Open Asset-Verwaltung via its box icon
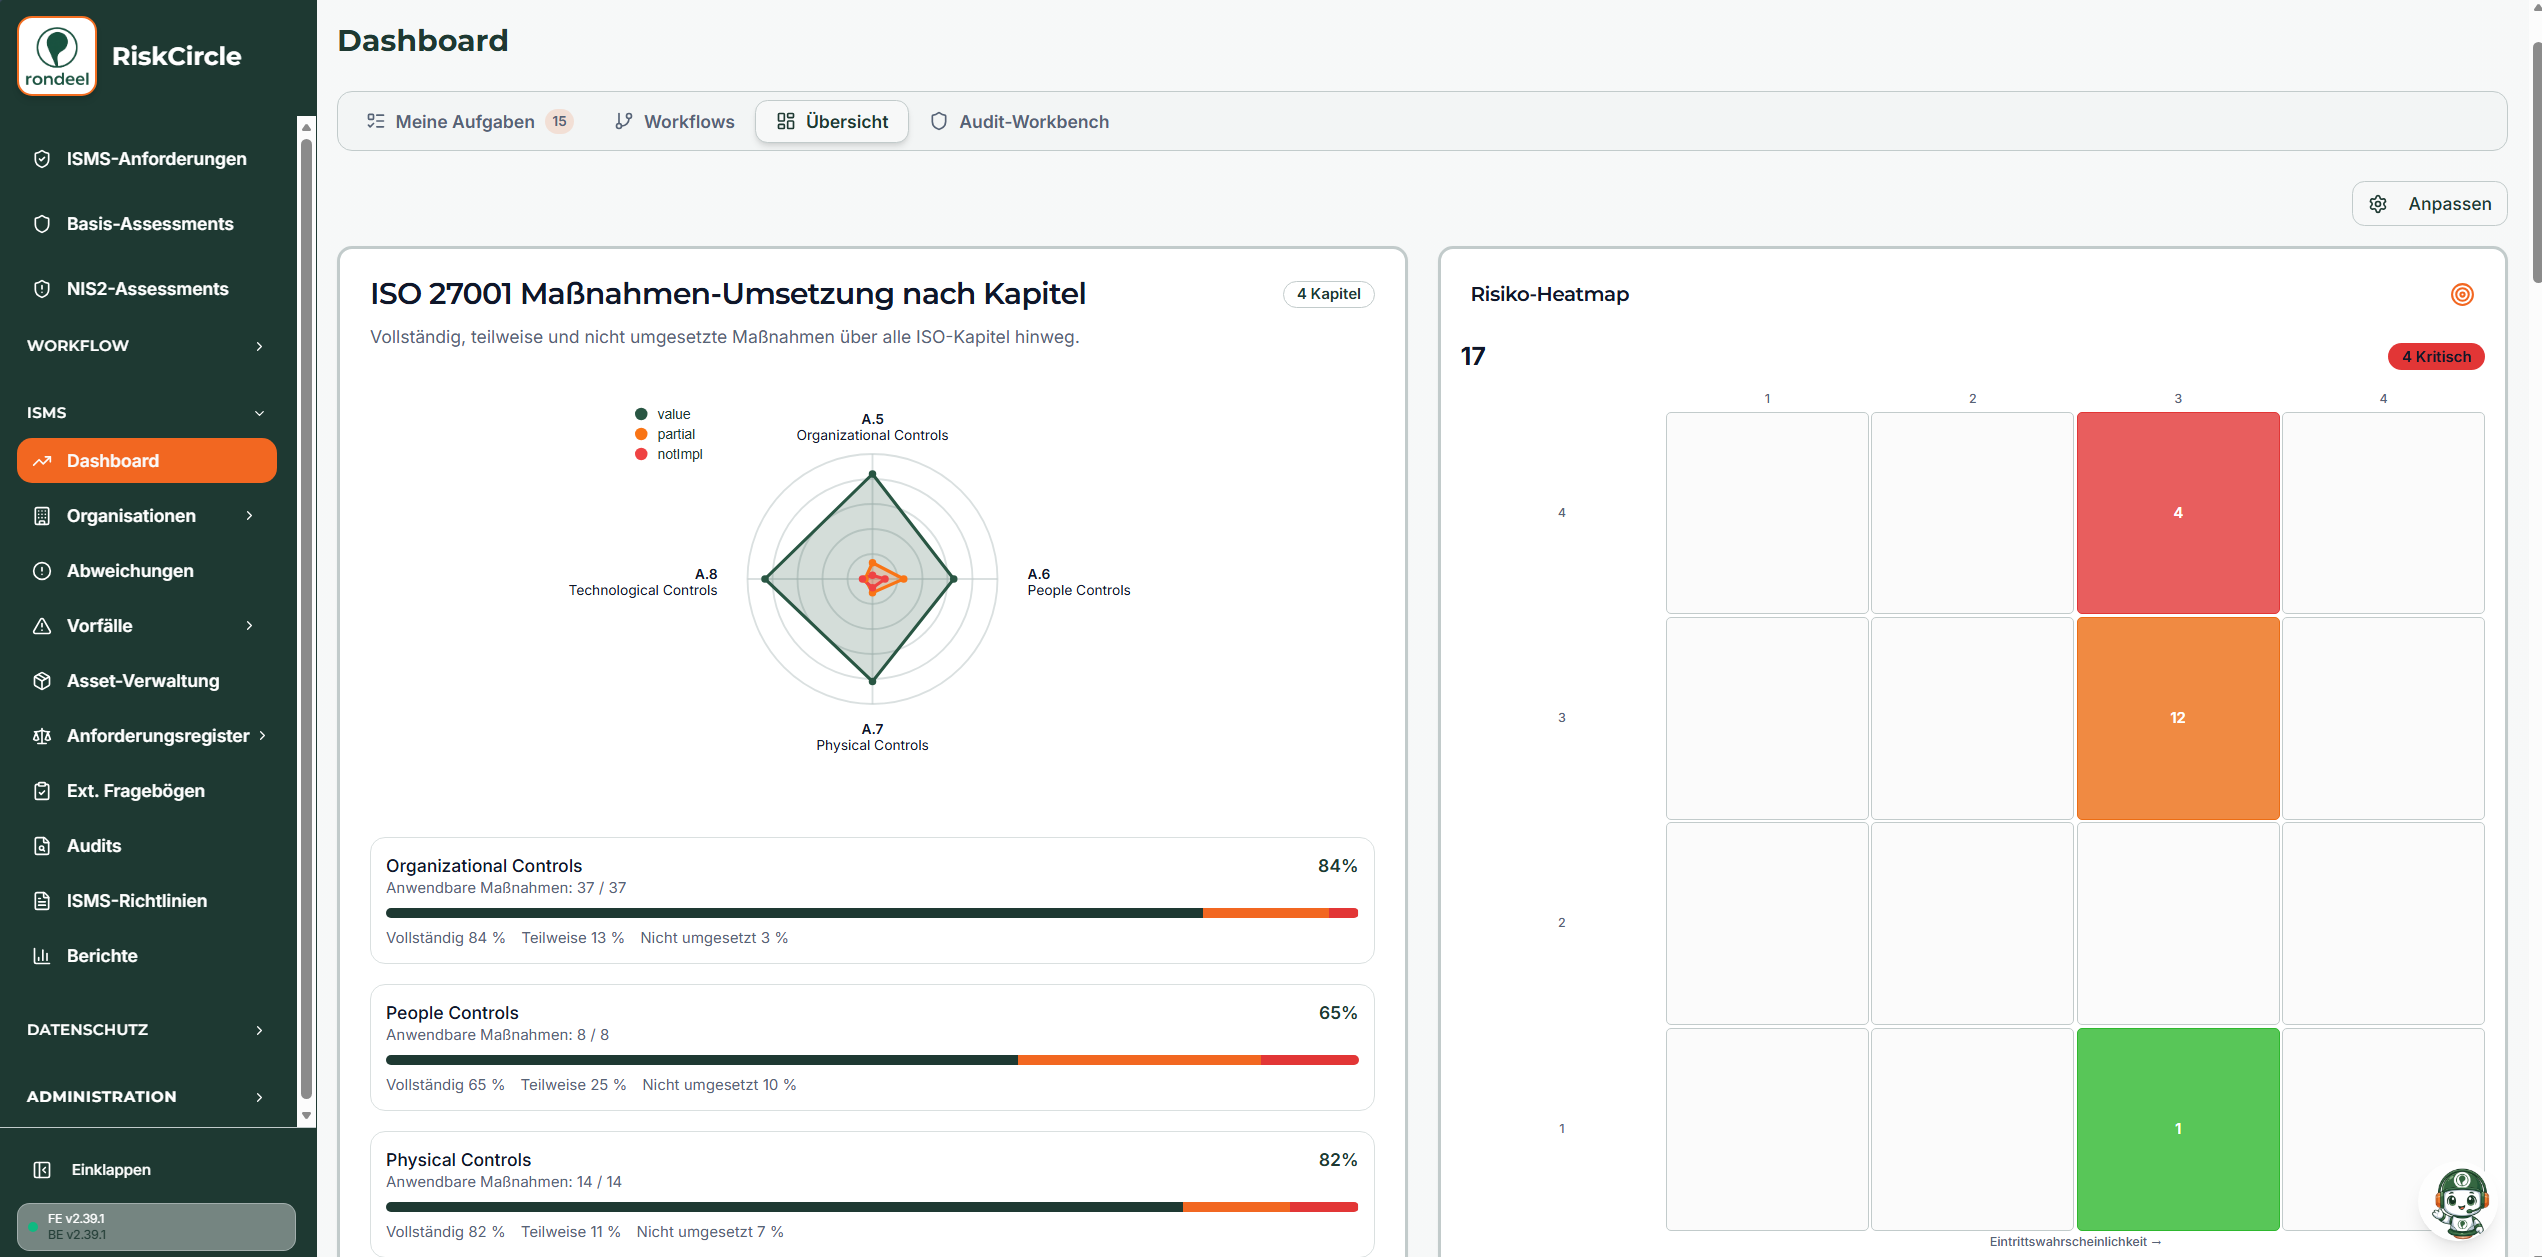 tap(42, 681)
